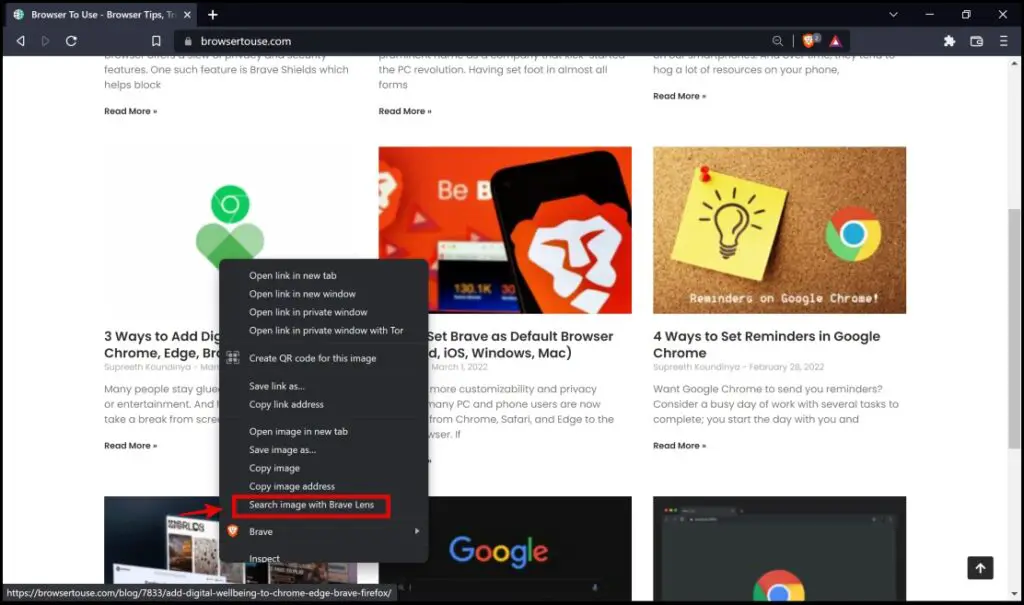This screenshot has height=605, width=1024.
Task: Go back using the browser back arrow
Action: [x=21, y=41]
